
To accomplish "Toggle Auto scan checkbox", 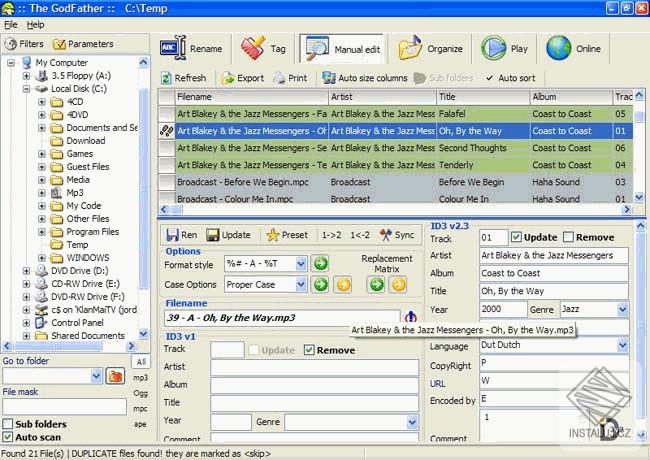I will [7, 437].
